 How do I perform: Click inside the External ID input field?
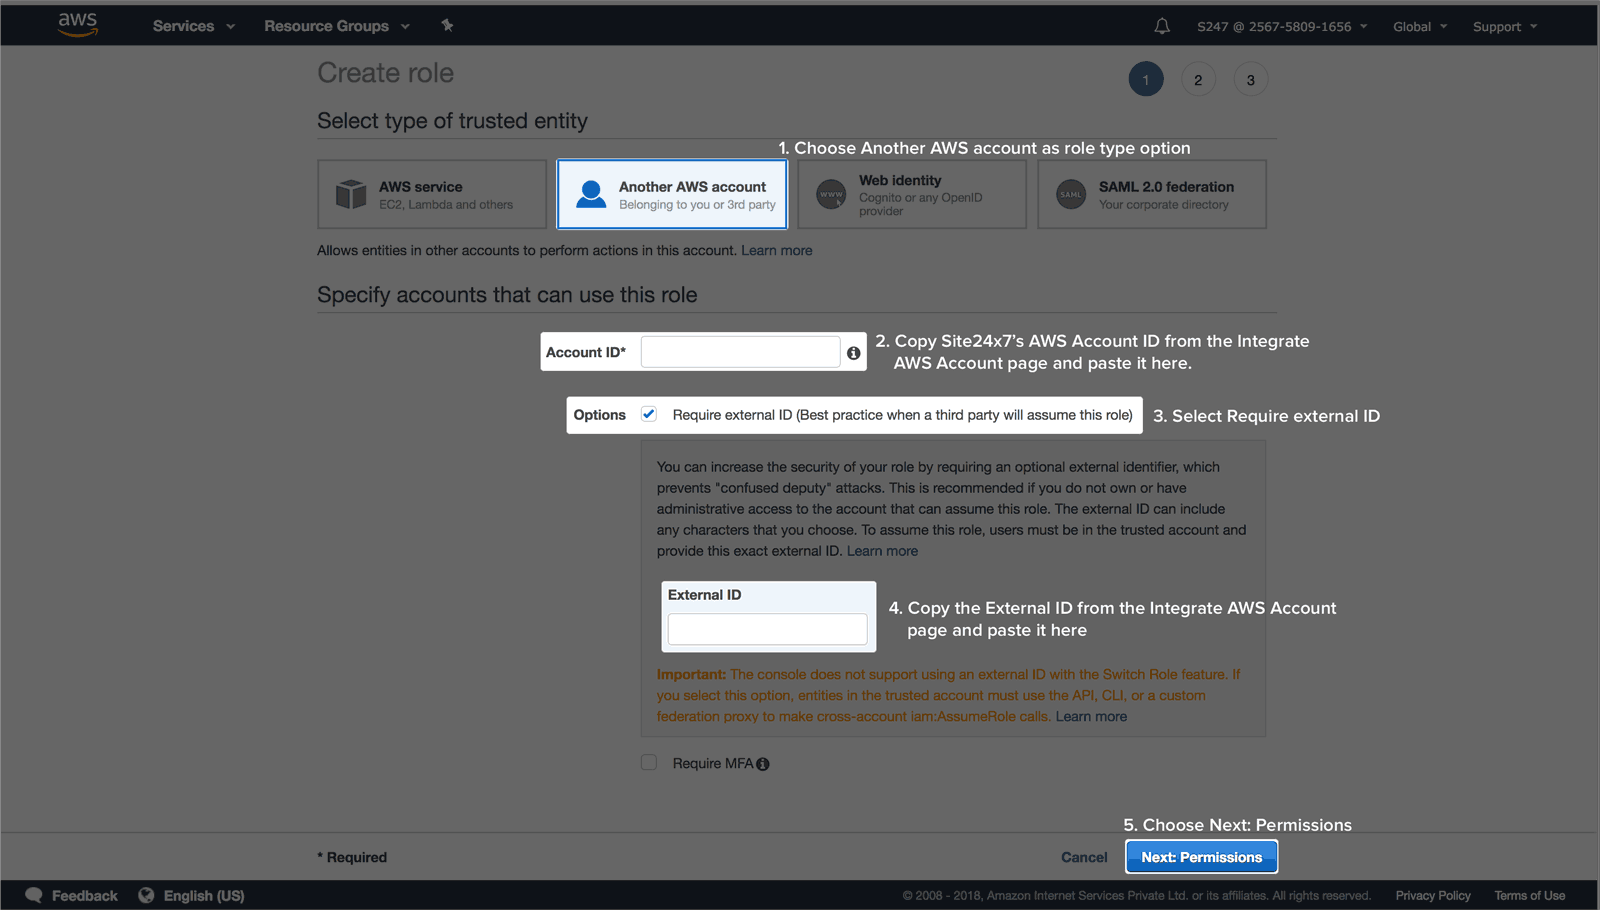tap(766, 628)
